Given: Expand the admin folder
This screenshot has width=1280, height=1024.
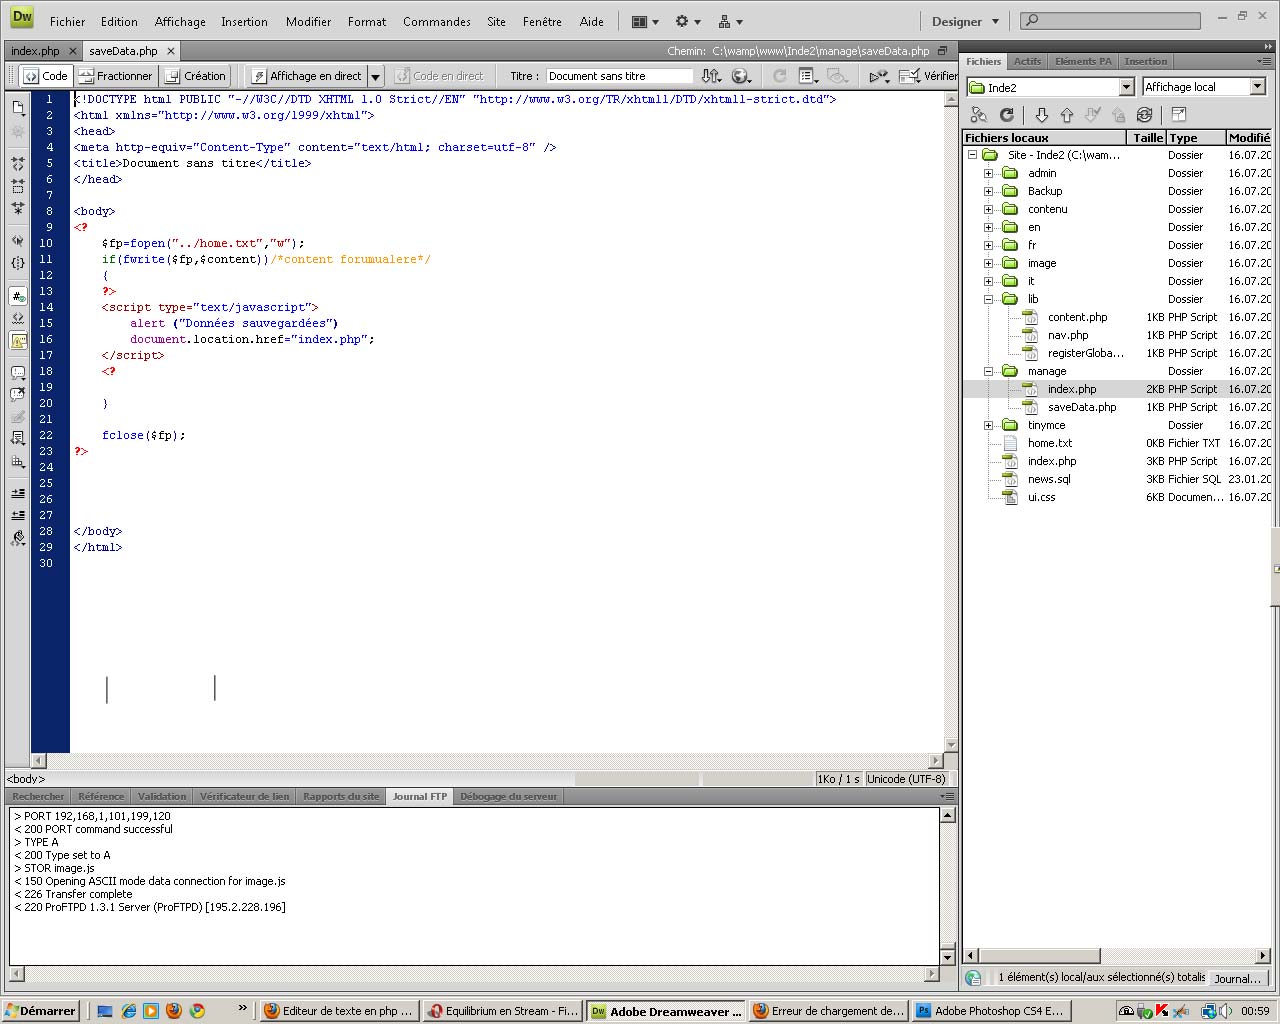Looking at the screenshot, I should (988, 173).
